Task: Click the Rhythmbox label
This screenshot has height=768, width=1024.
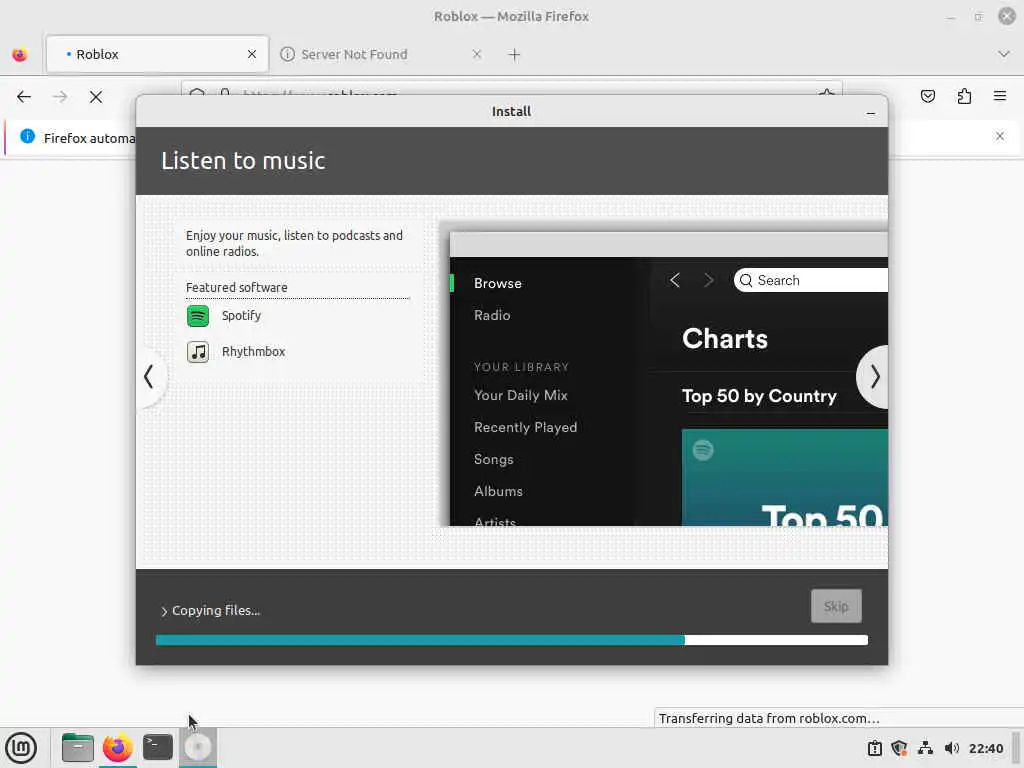Action: point(253,351)
